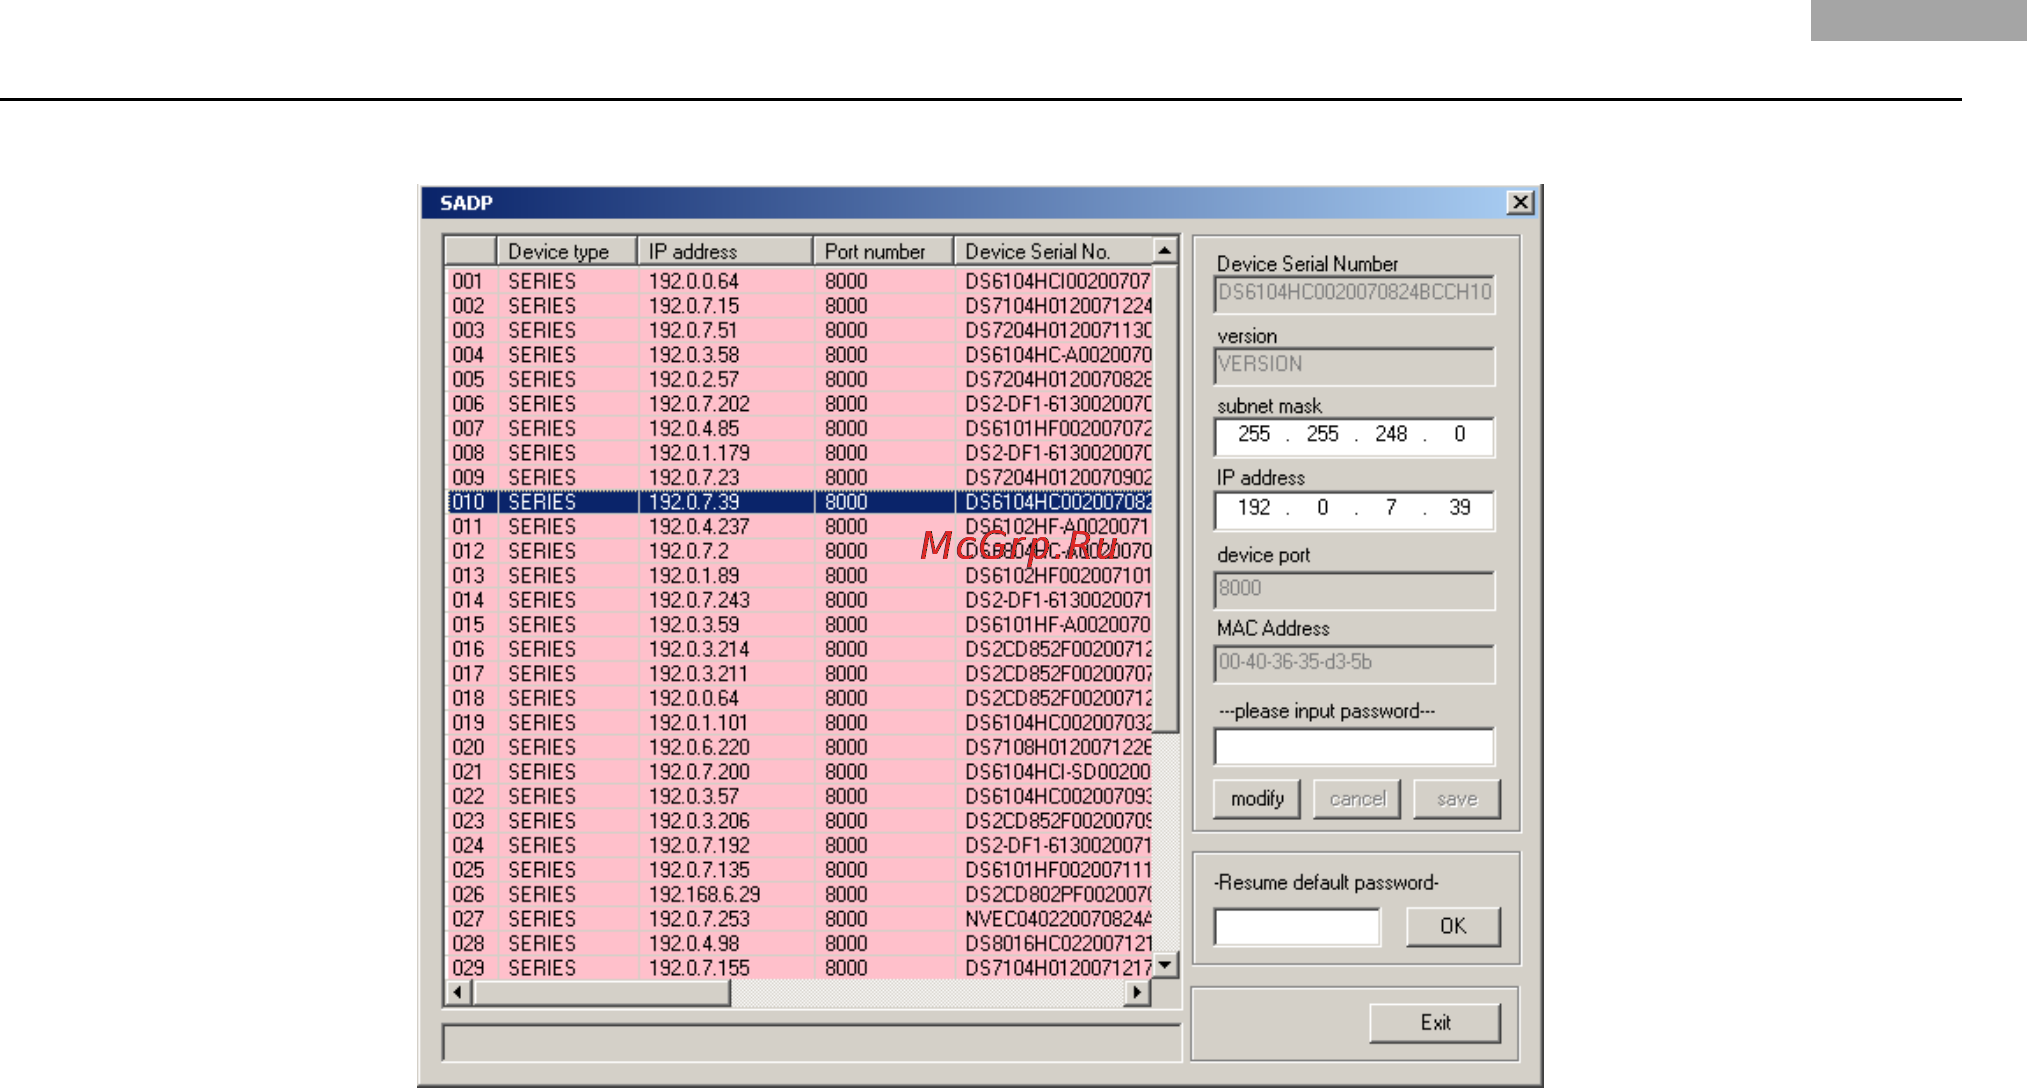Select row 024 with IP 192.0.7.192

[x=799, y=845]
